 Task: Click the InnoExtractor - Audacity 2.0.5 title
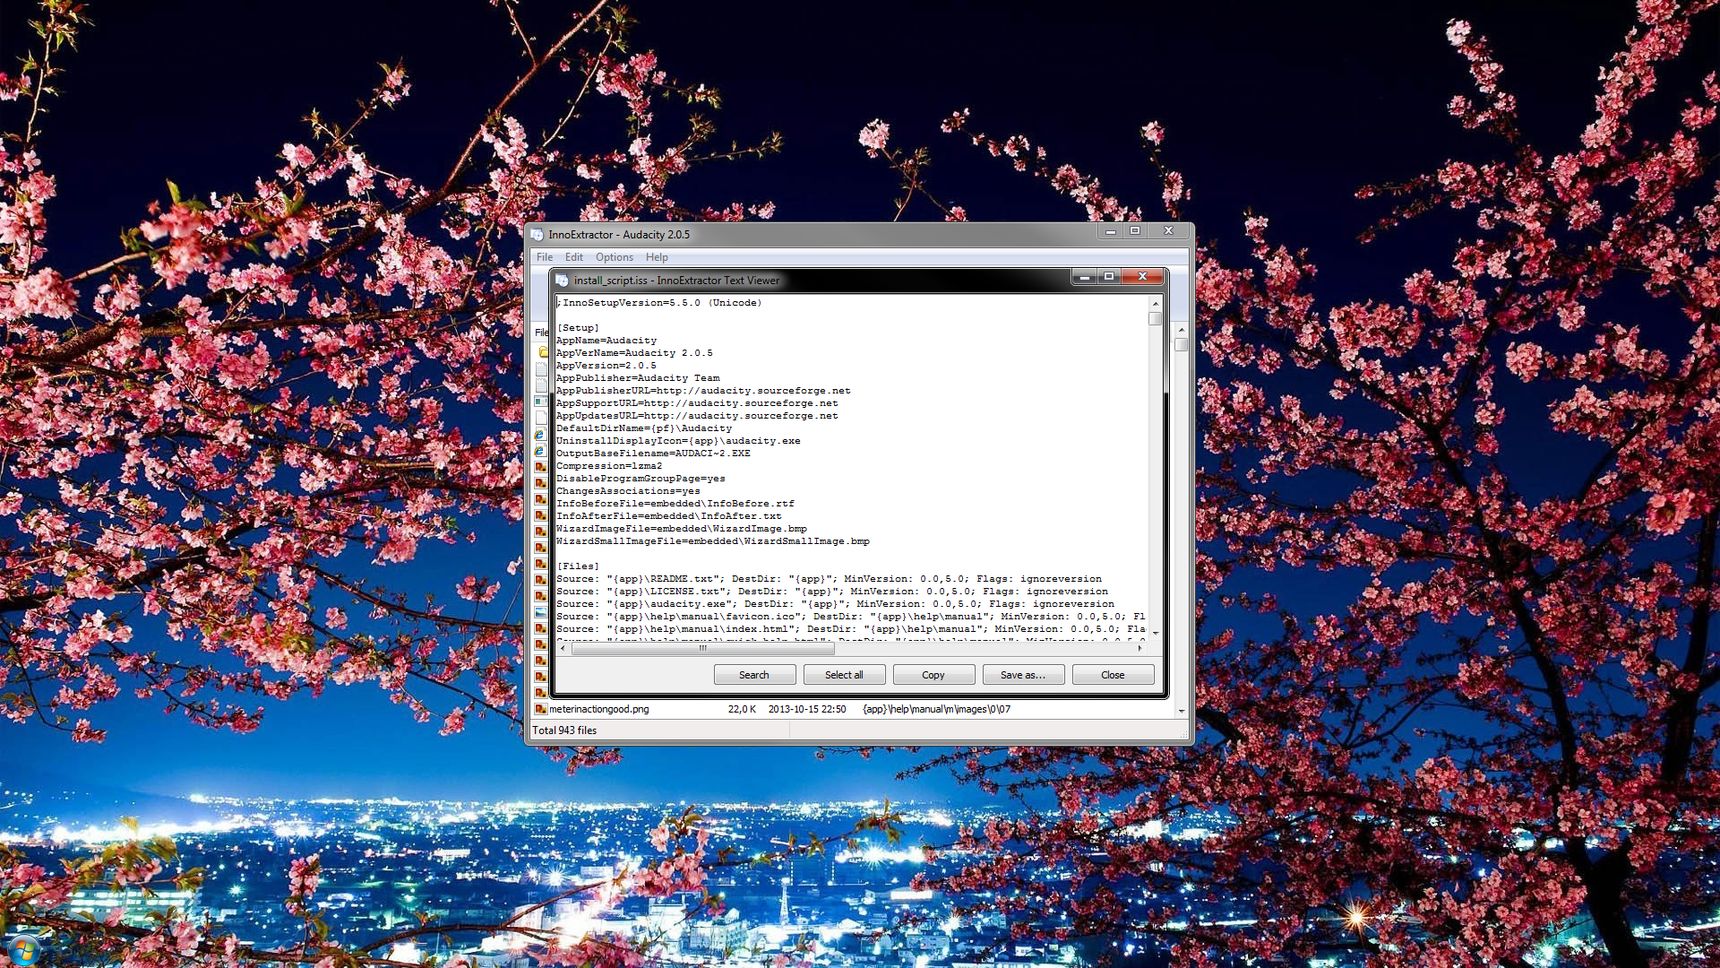pyautogui.click(x=619, y=235)
